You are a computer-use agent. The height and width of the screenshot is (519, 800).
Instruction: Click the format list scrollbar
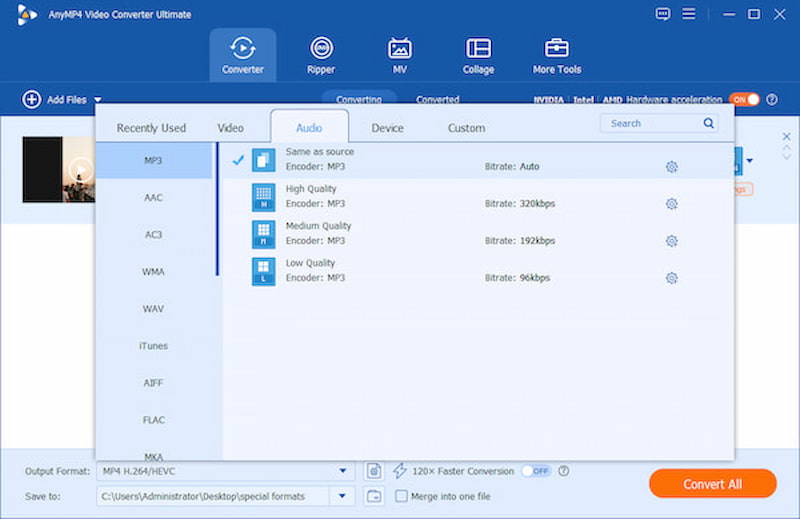click(x=217, y=209)
